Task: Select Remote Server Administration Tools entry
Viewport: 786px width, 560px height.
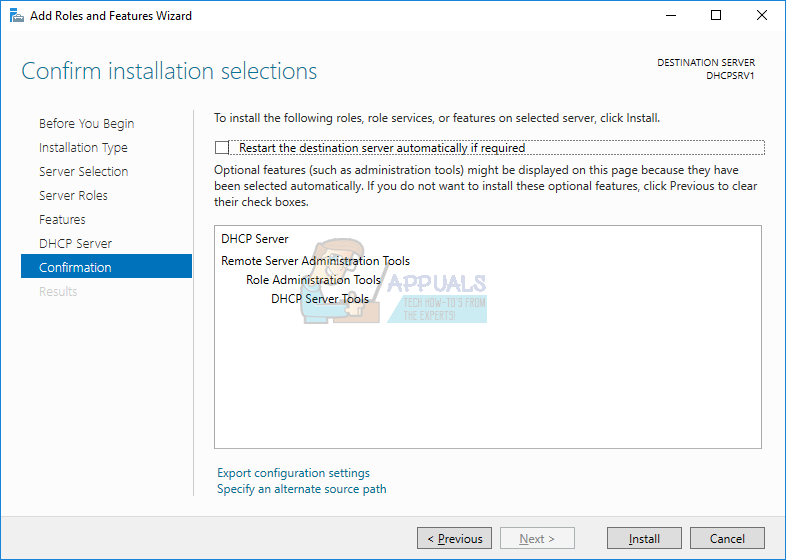Action: coord(315,261)
